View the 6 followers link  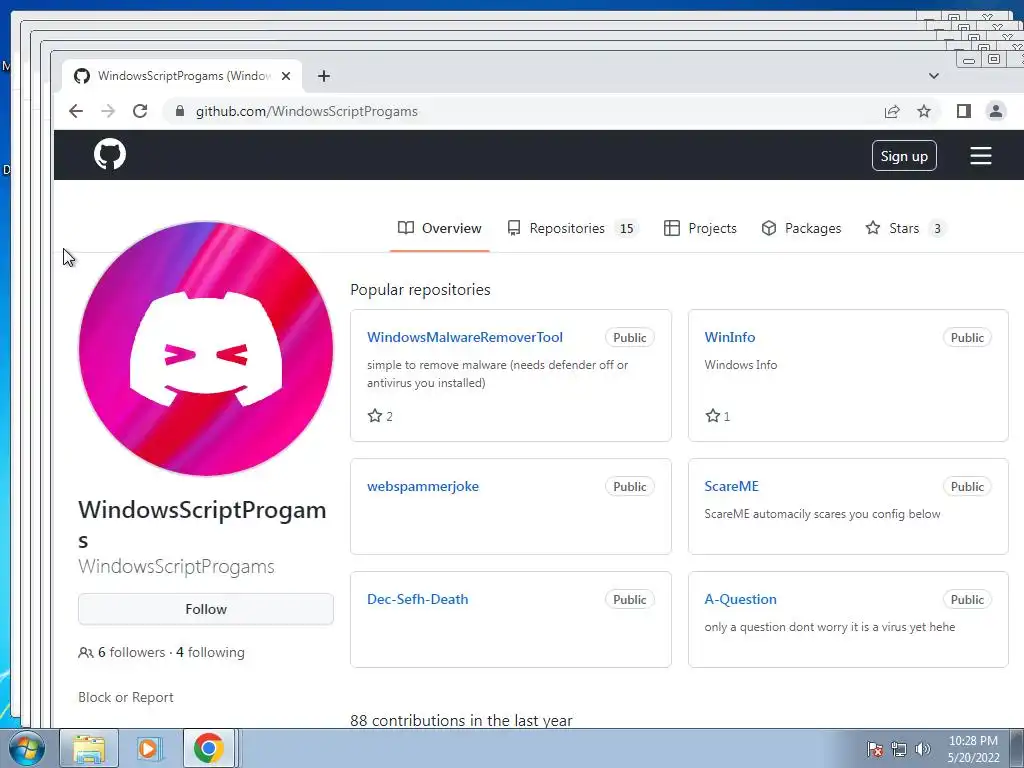point(122,652)
